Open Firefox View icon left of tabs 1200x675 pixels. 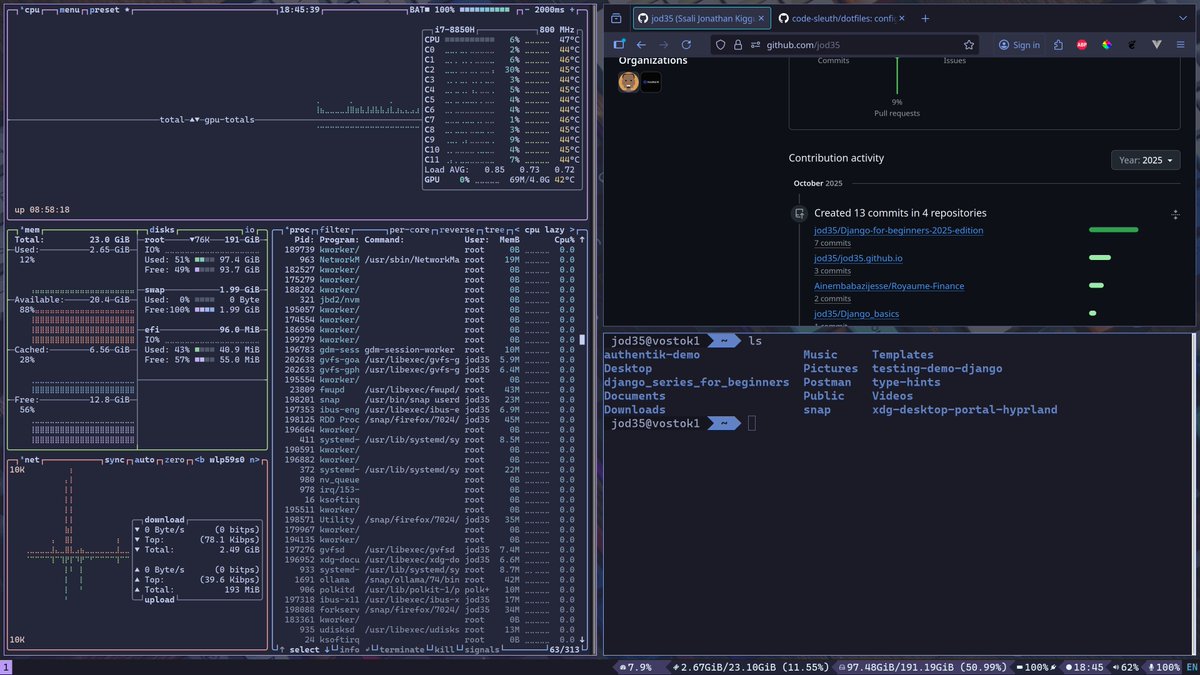click(616, 18)
